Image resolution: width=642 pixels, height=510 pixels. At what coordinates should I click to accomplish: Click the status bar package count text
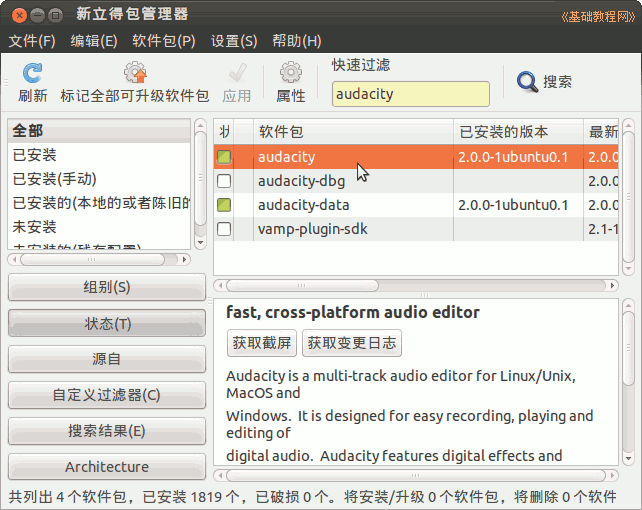click(313, 497)
